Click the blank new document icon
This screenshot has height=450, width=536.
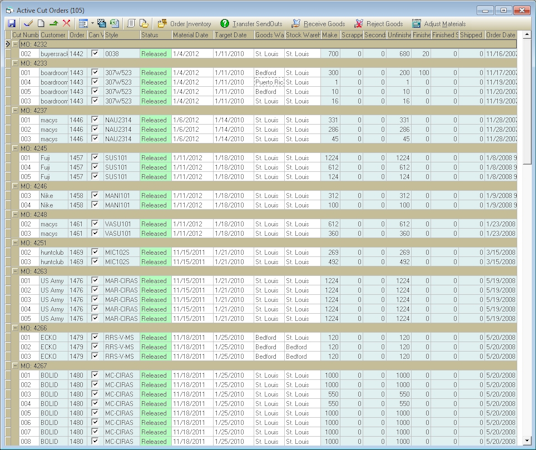pyautogui.click(x=41, y=24)
